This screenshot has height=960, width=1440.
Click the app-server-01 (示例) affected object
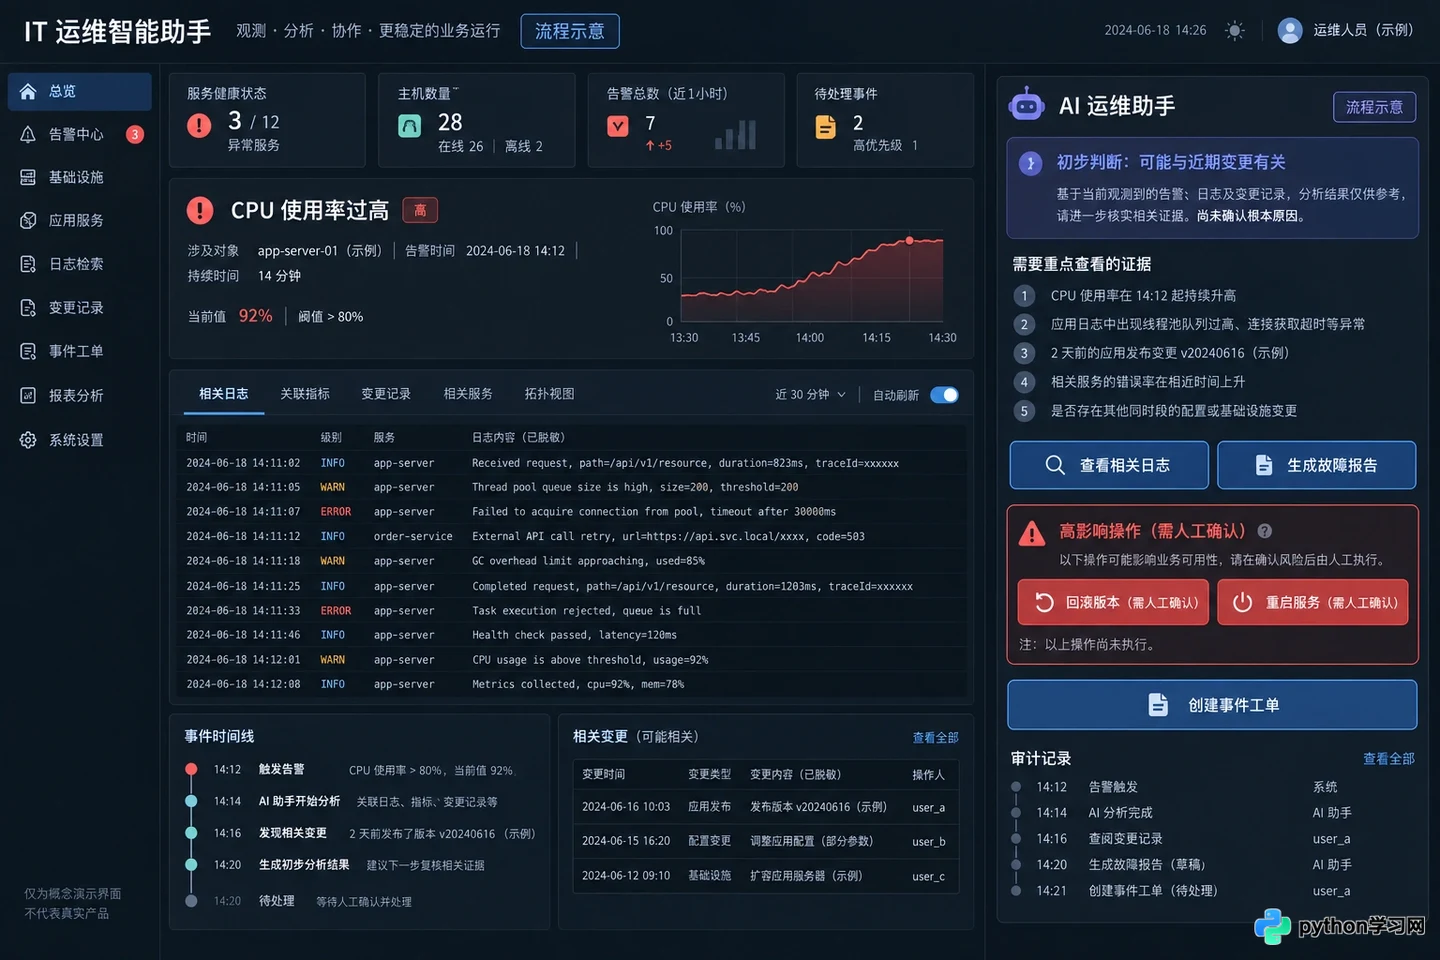(x=320, y=251)
